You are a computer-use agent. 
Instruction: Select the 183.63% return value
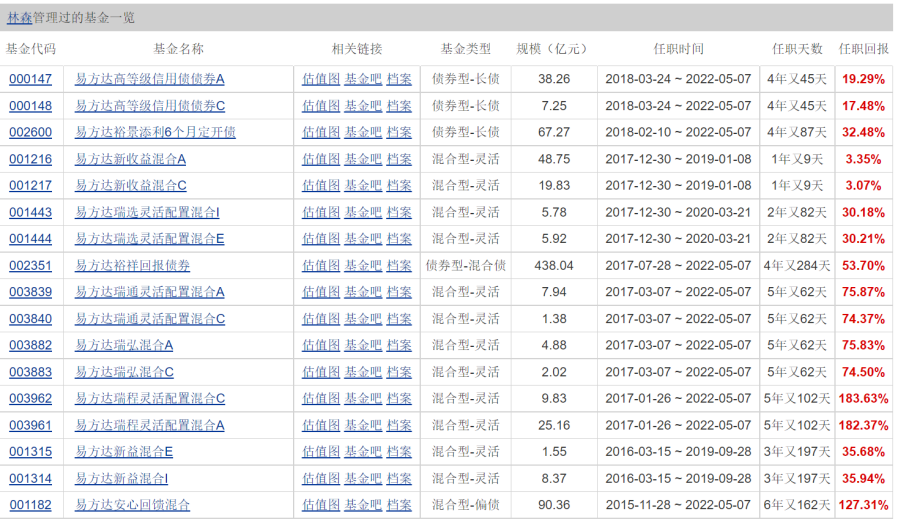pos(864,399)
